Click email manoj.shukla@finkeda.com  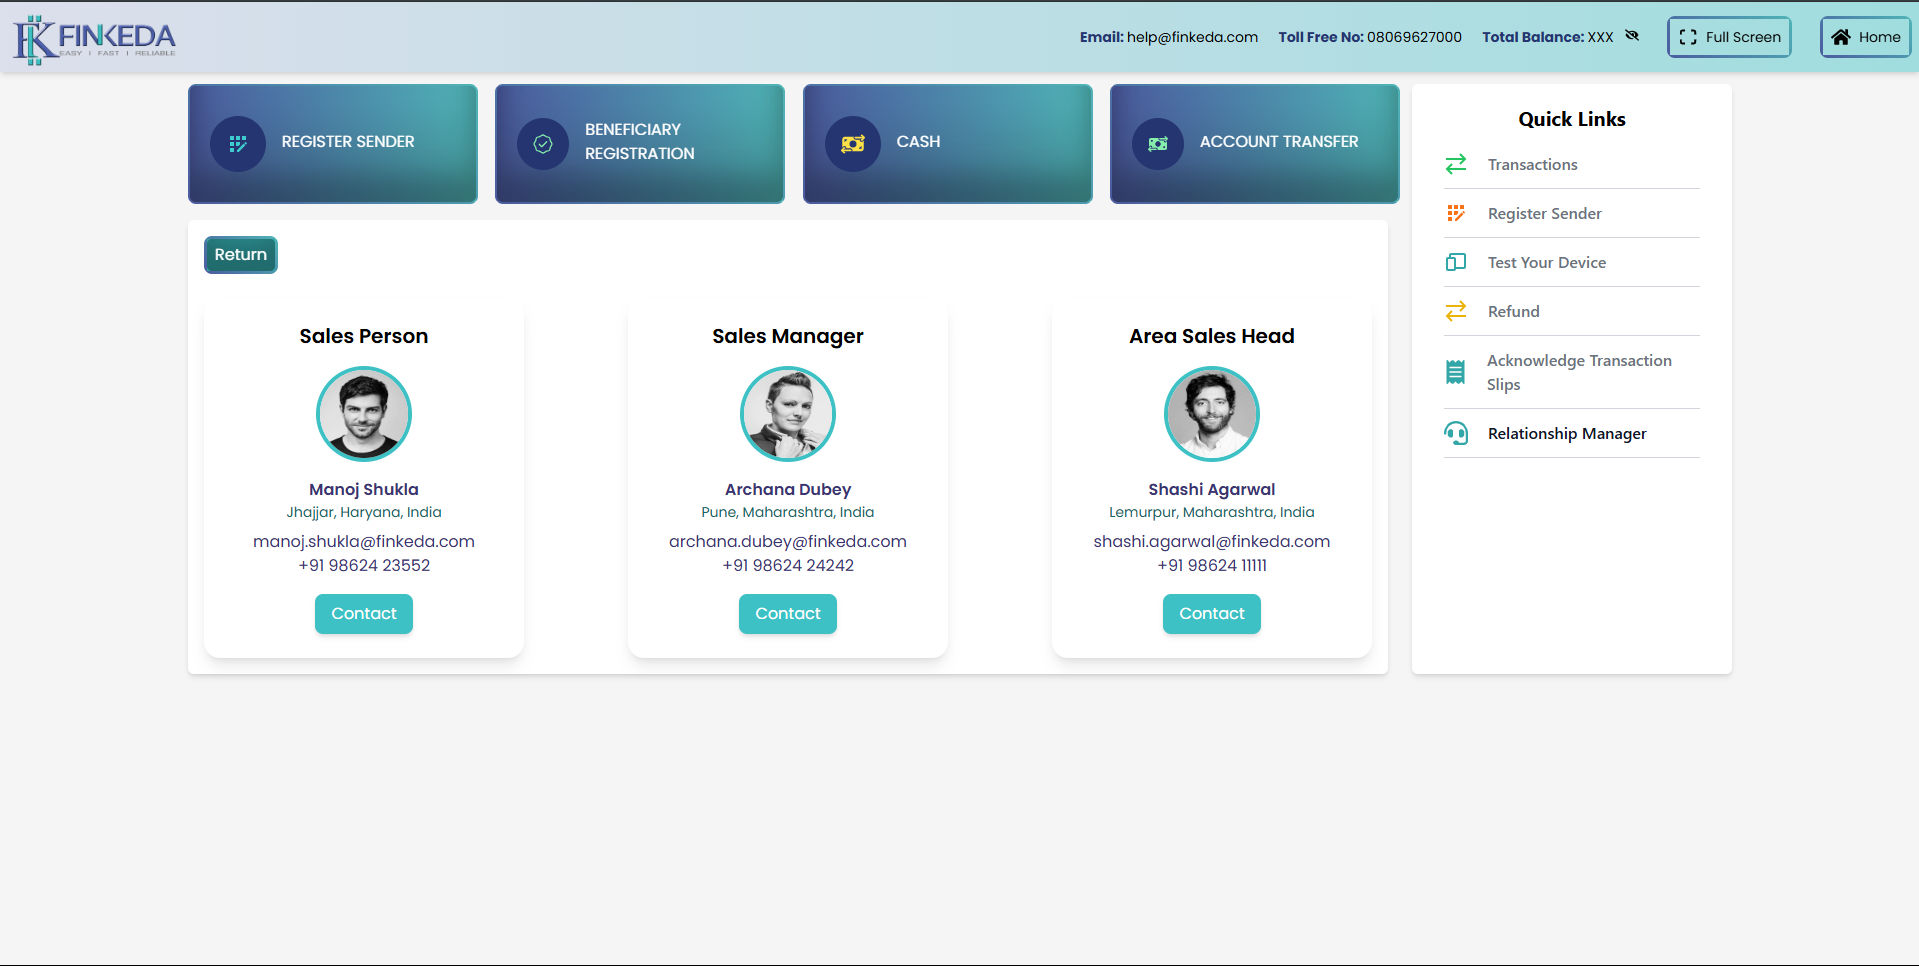(x=364, y=541)
